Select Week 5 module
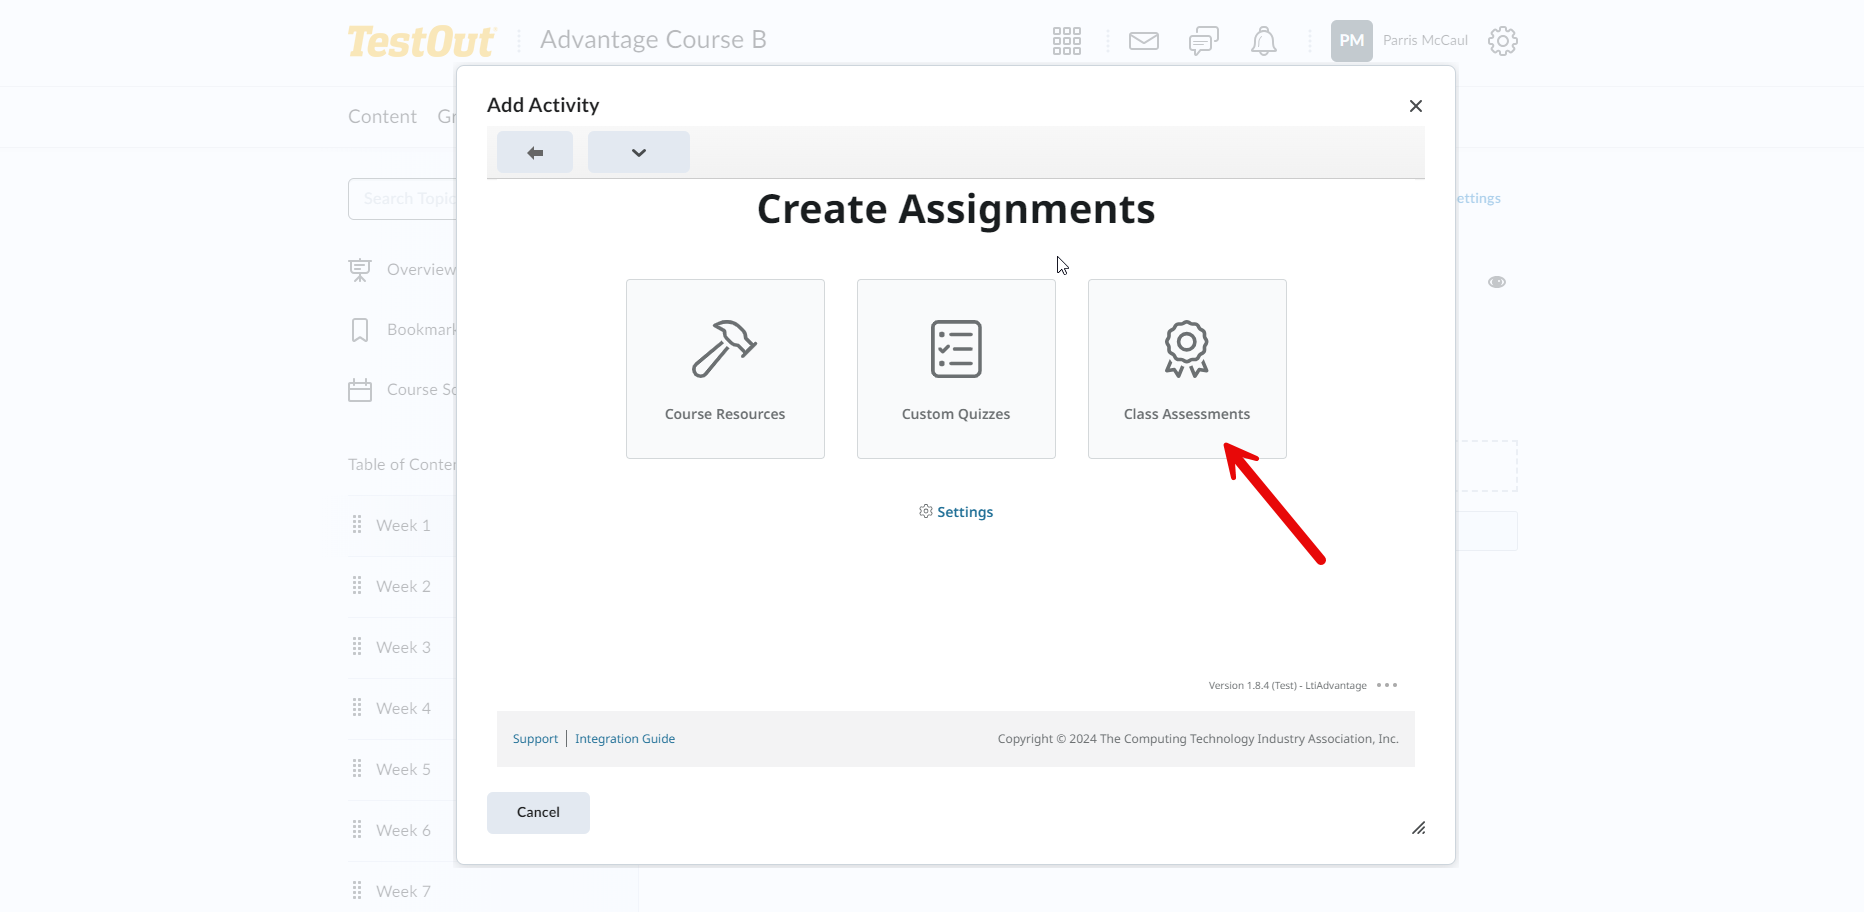The image size is (1864, 912). pyautogui.click(x=403, y=770)
